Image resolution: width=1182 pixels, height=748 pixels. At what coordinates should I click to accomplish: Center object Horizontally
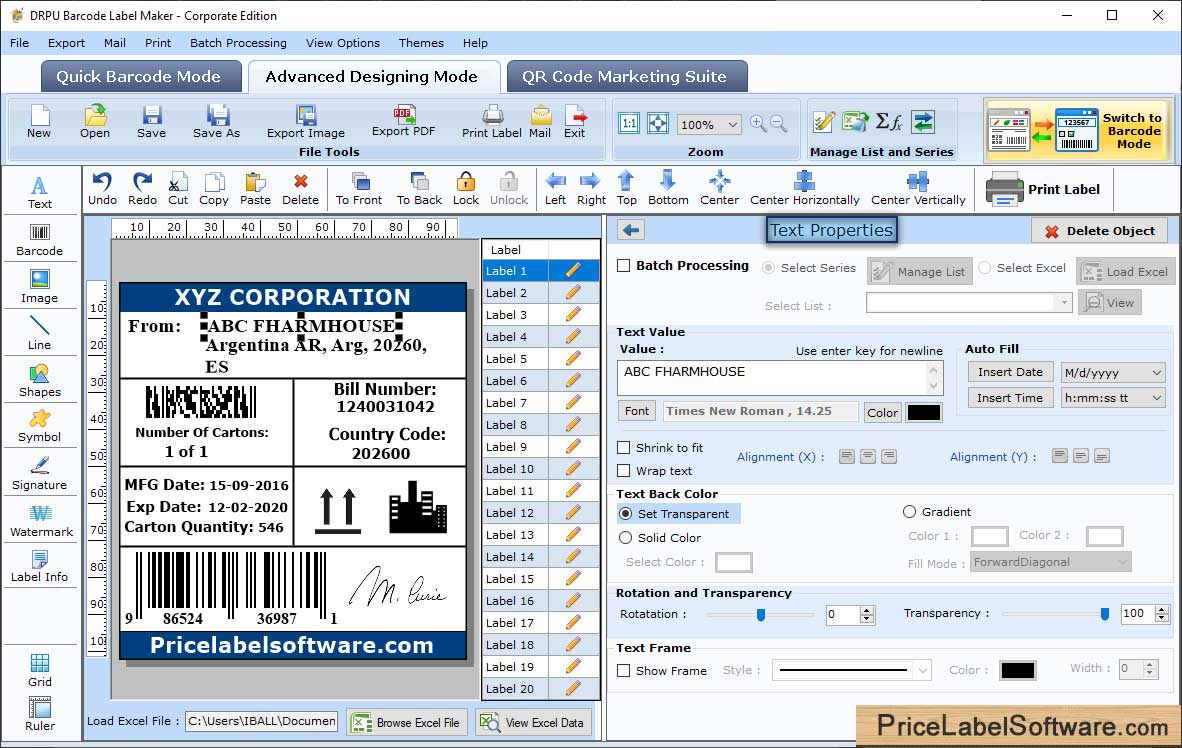pyautogui.click(x=804, y=189)
